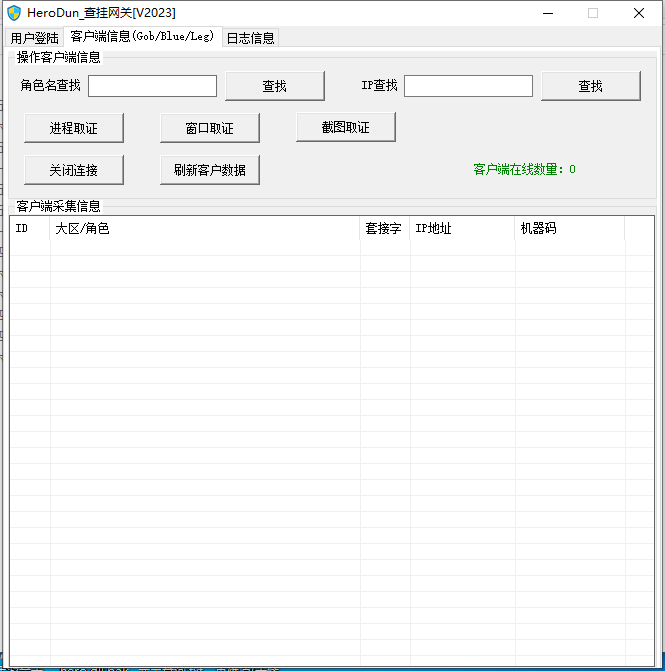The height and width of the screenshot is (671, 665).
Task: Click the 进程取证 button
Action: 74,128
